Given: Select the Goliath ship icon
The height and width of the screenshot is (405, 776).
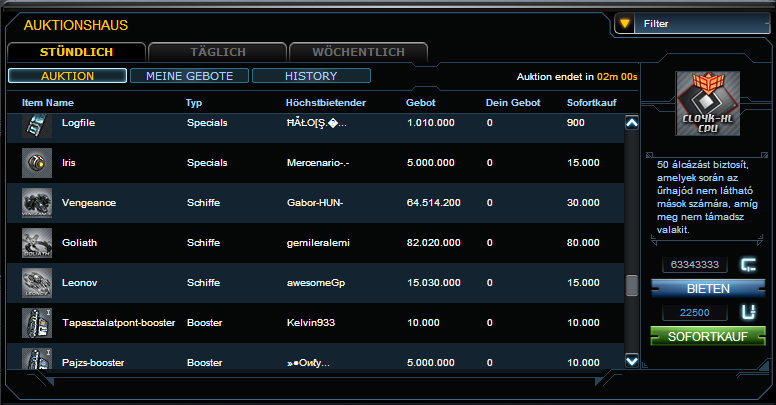Looking at the screenshot, I should pyautogui.click(x=37, y=243).
